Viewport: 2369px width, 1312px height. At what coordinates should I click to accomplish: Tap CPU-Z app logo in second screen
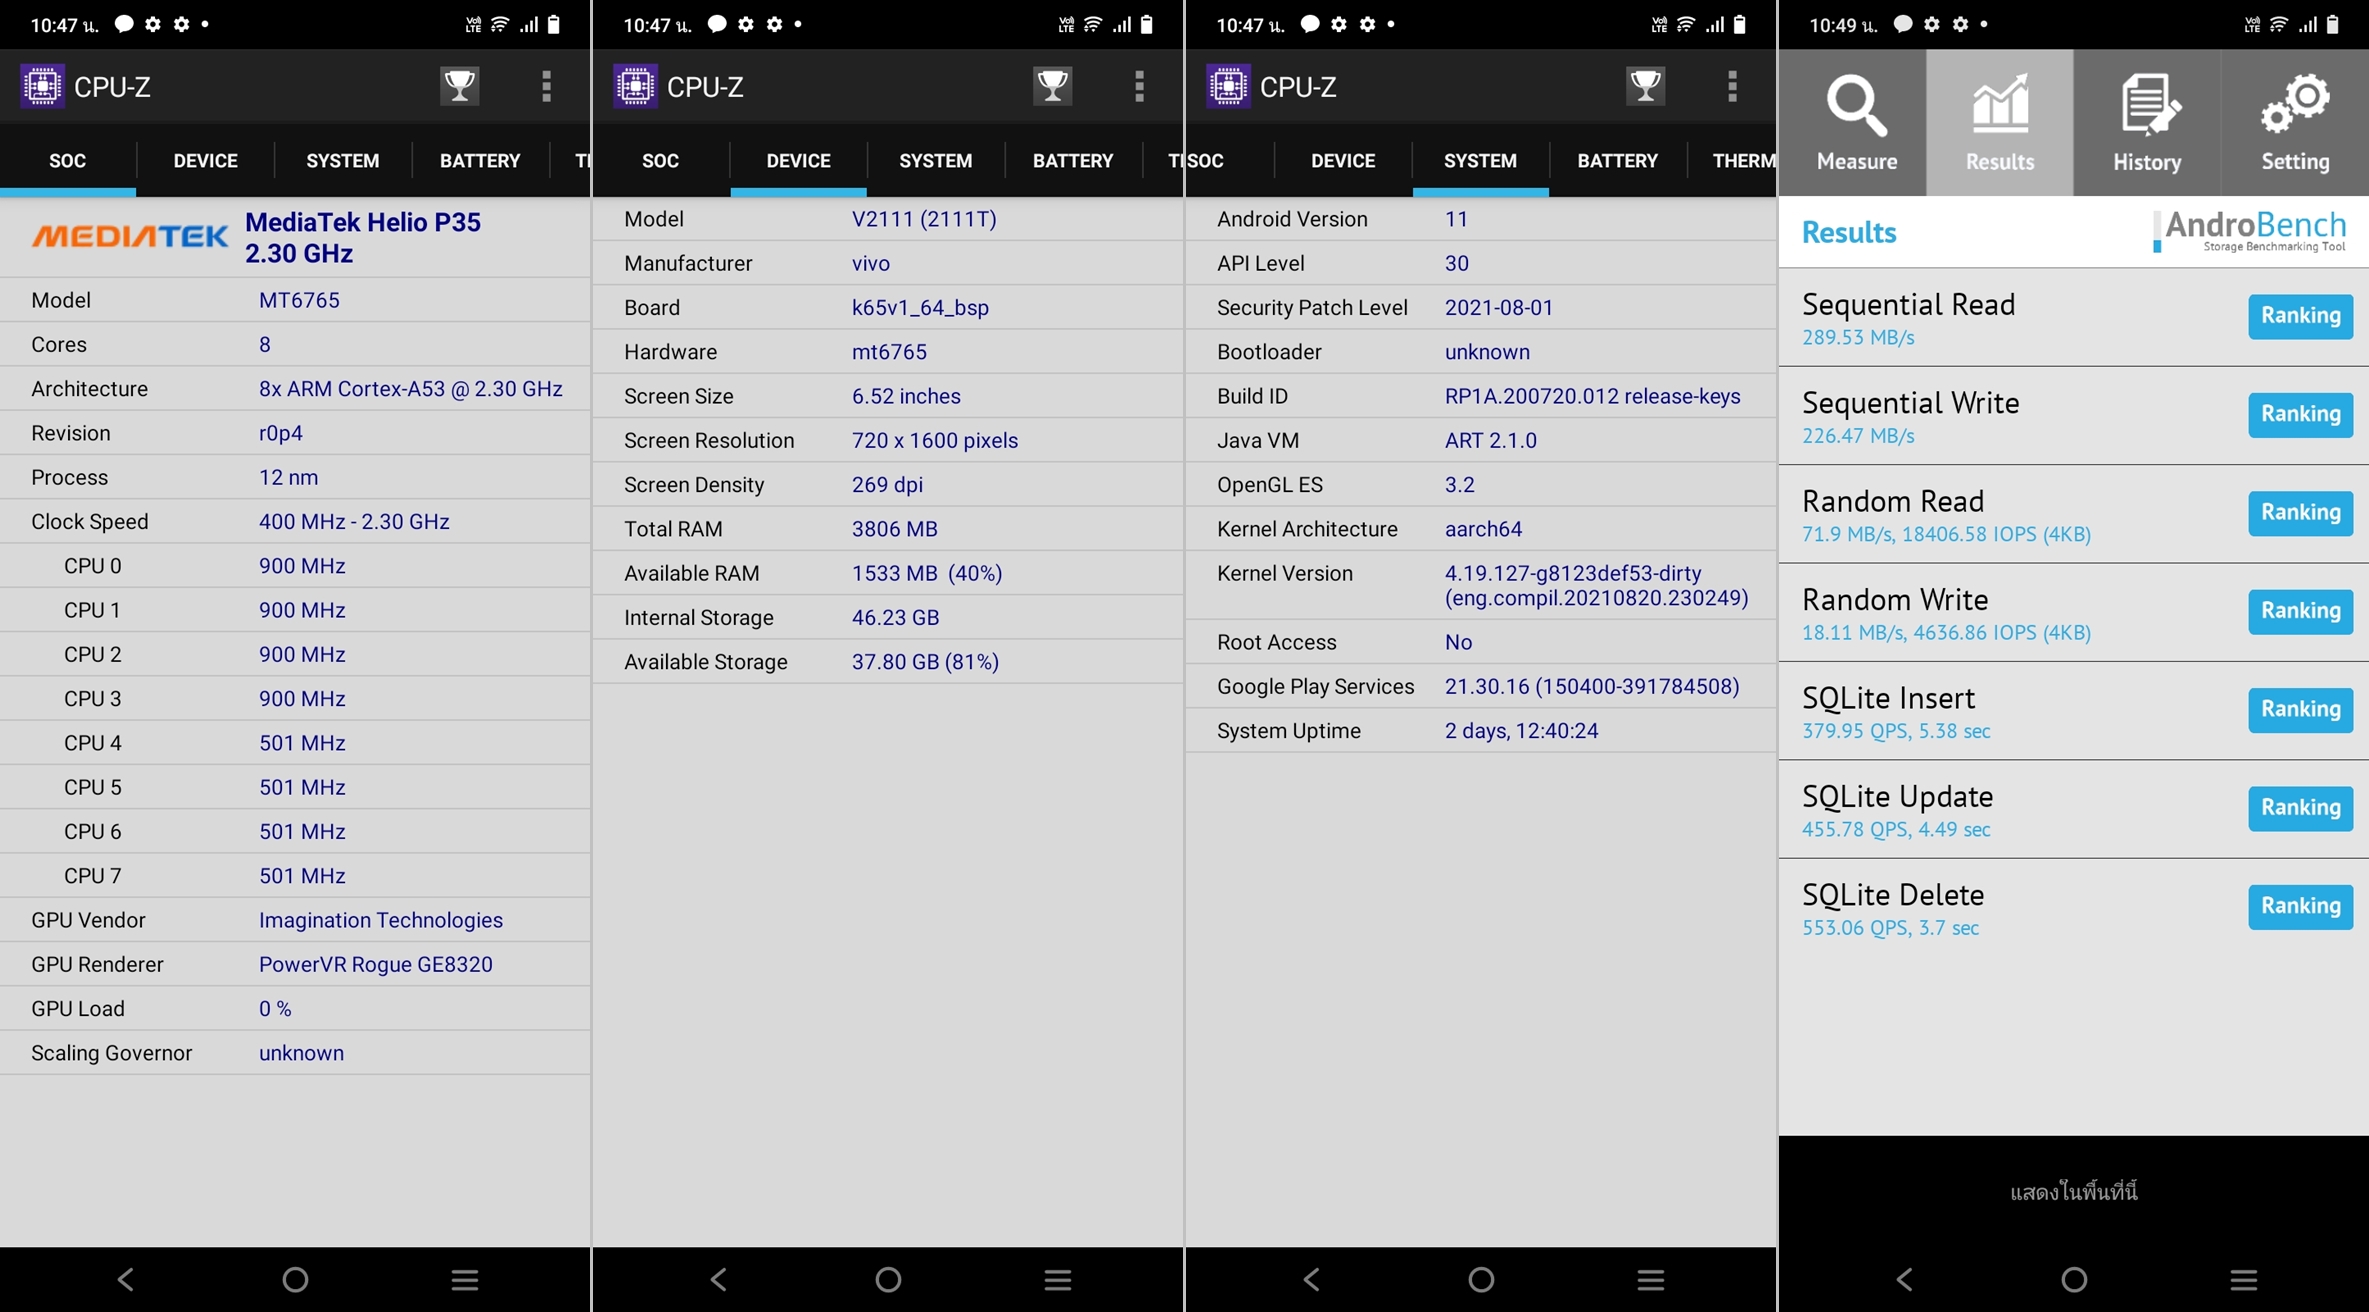click(x=635, y=86)
